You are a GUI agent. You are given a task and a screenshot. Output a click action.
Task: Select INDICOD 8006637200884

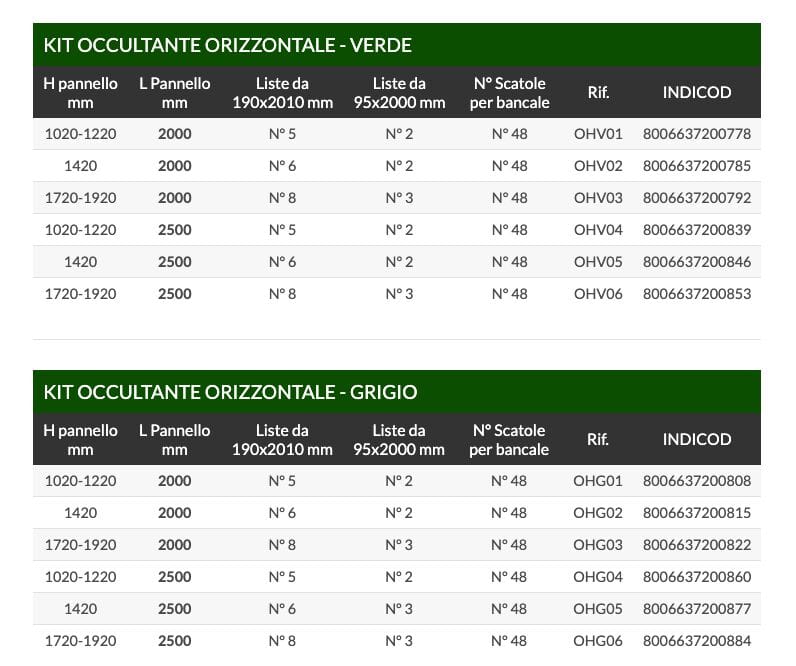(x=697, y=641)
